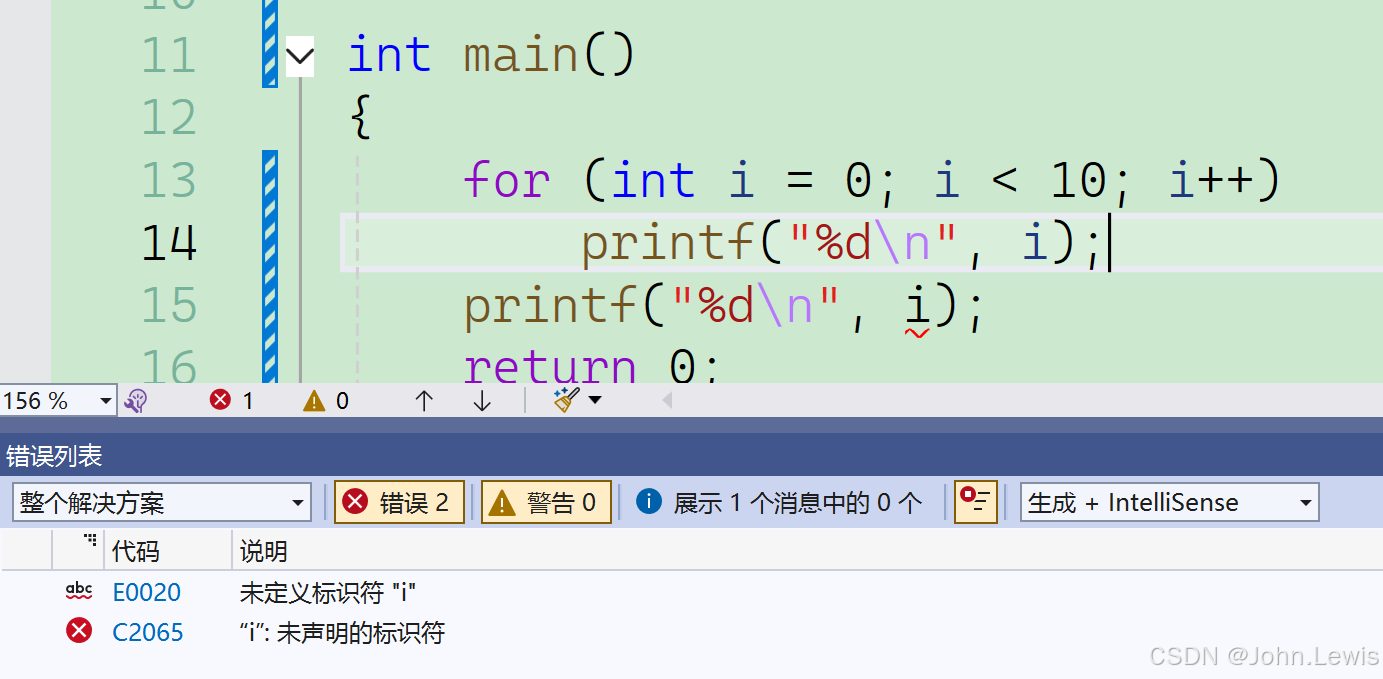Sort by the 说明 column header

264,551
